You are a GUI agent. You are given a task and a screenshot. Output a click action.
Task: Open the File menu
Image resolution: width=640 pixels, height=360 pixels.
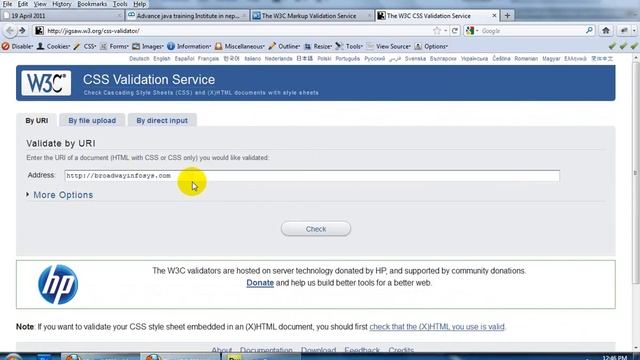coord(7,4)
